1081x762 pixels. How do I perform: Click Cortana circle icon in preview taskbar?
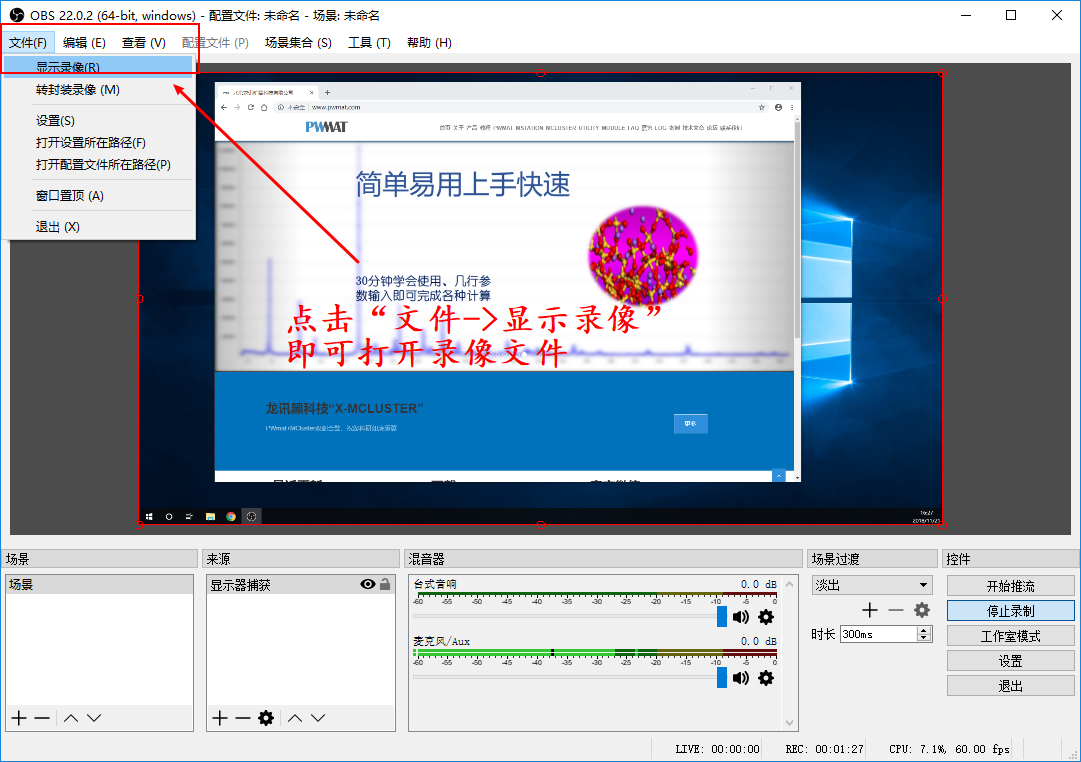tap(169, 517)
